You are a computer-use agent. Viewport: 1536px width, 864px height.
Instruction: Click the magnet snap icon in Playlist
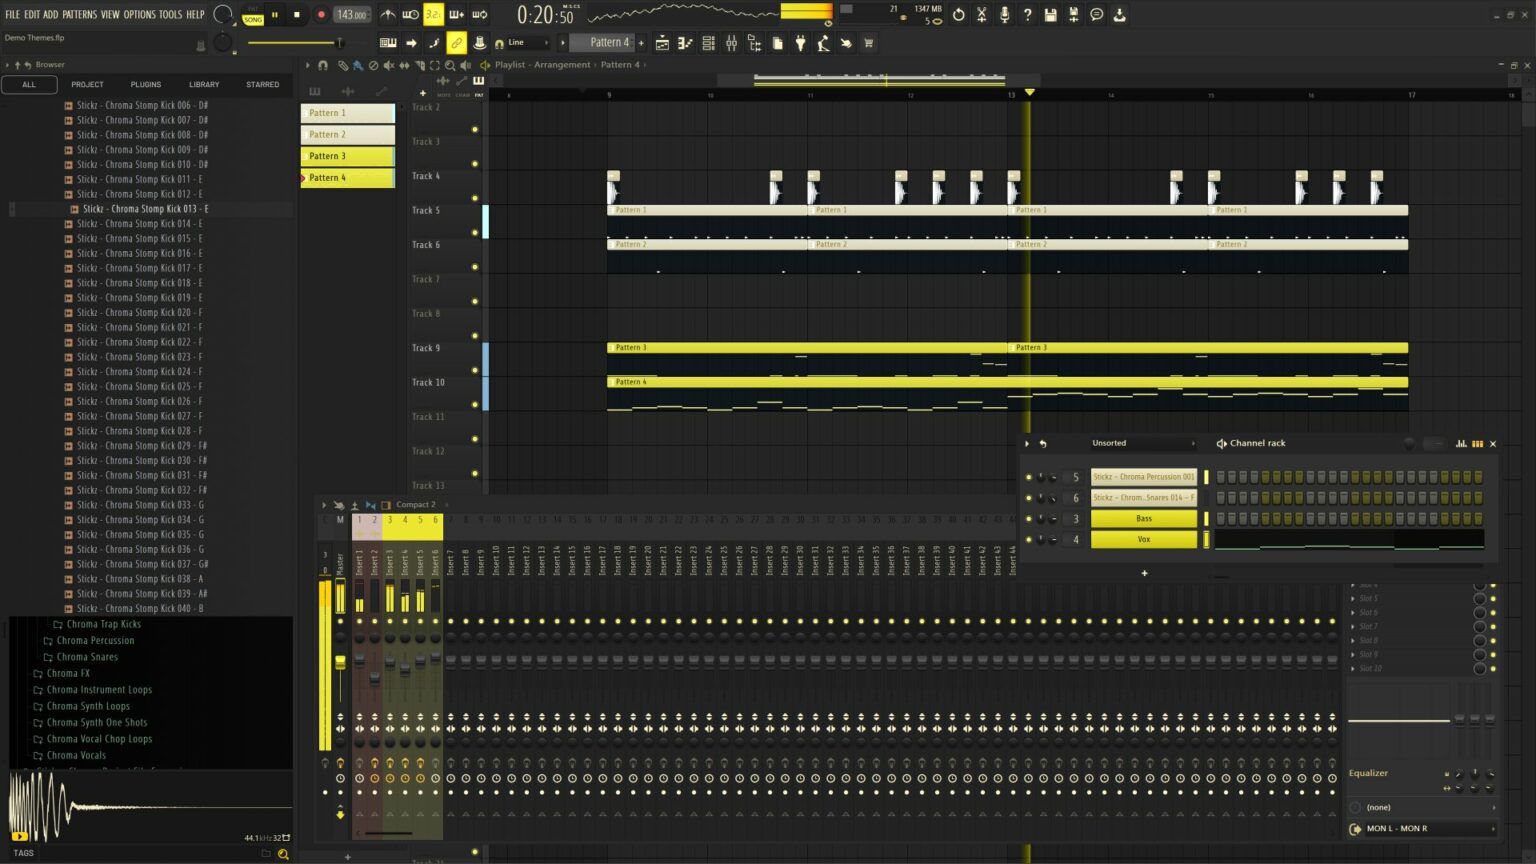tap(323, 65)
